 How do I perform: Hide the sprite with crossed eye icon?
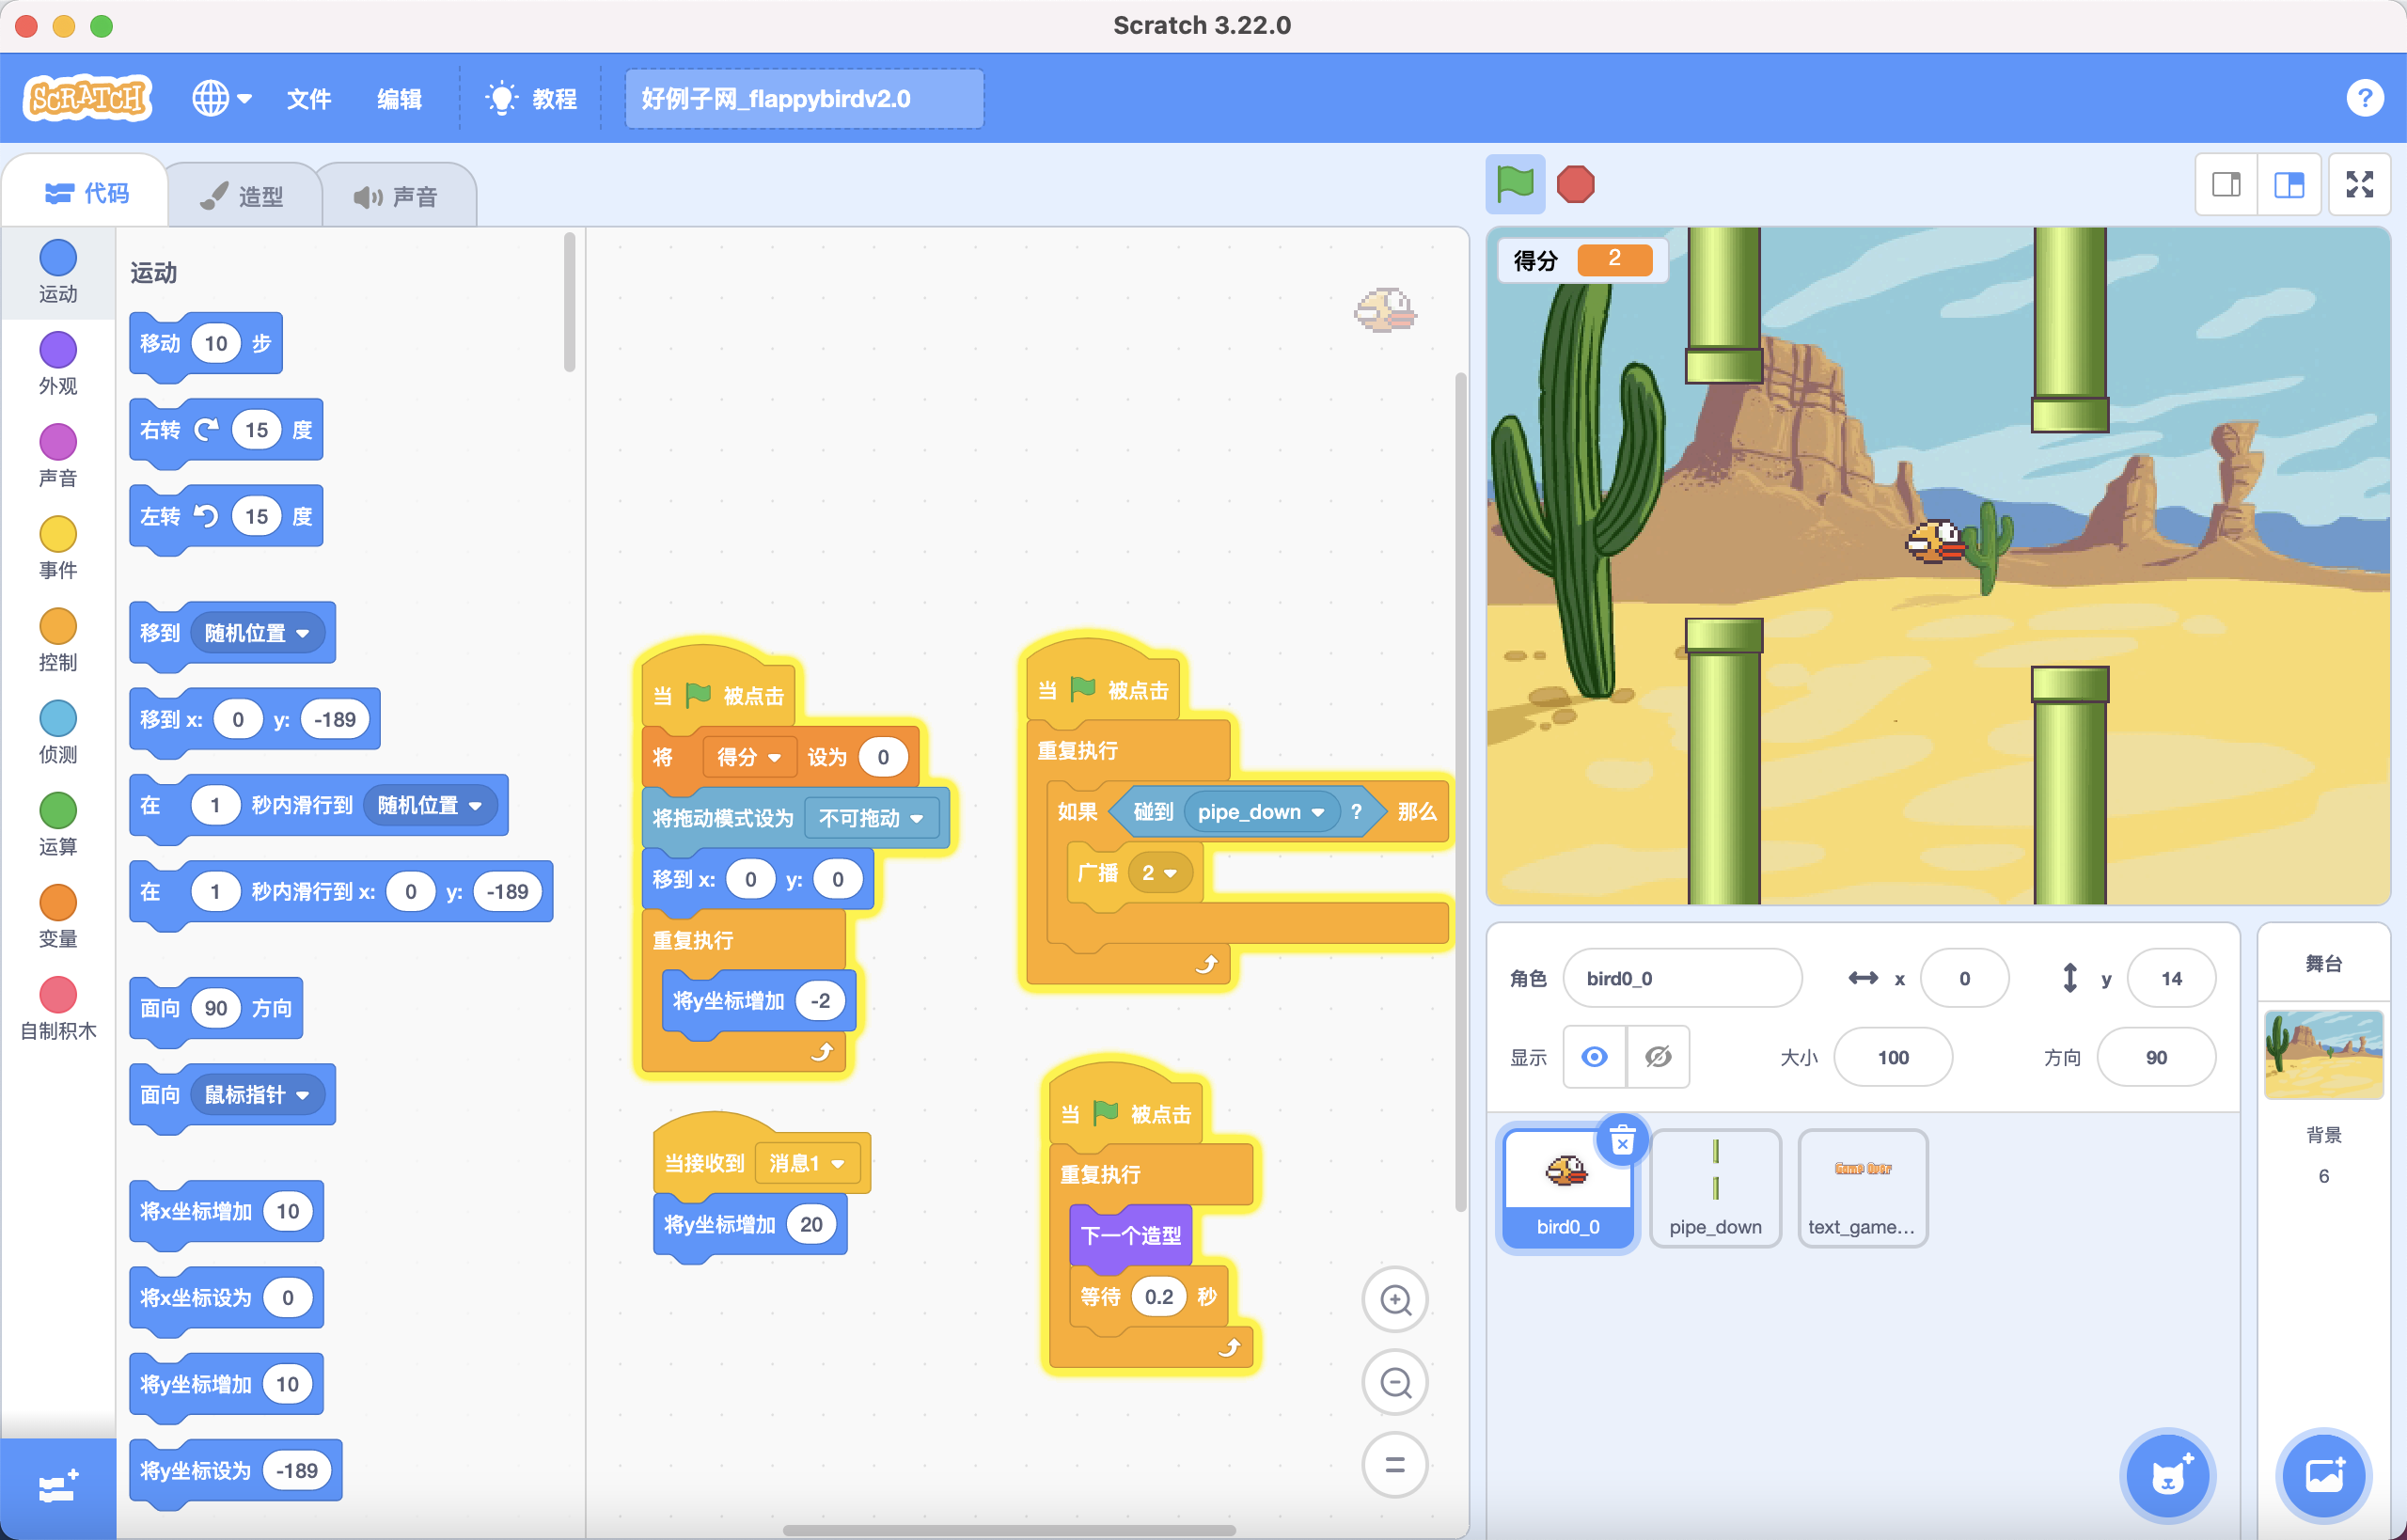coord(1658,1057)
